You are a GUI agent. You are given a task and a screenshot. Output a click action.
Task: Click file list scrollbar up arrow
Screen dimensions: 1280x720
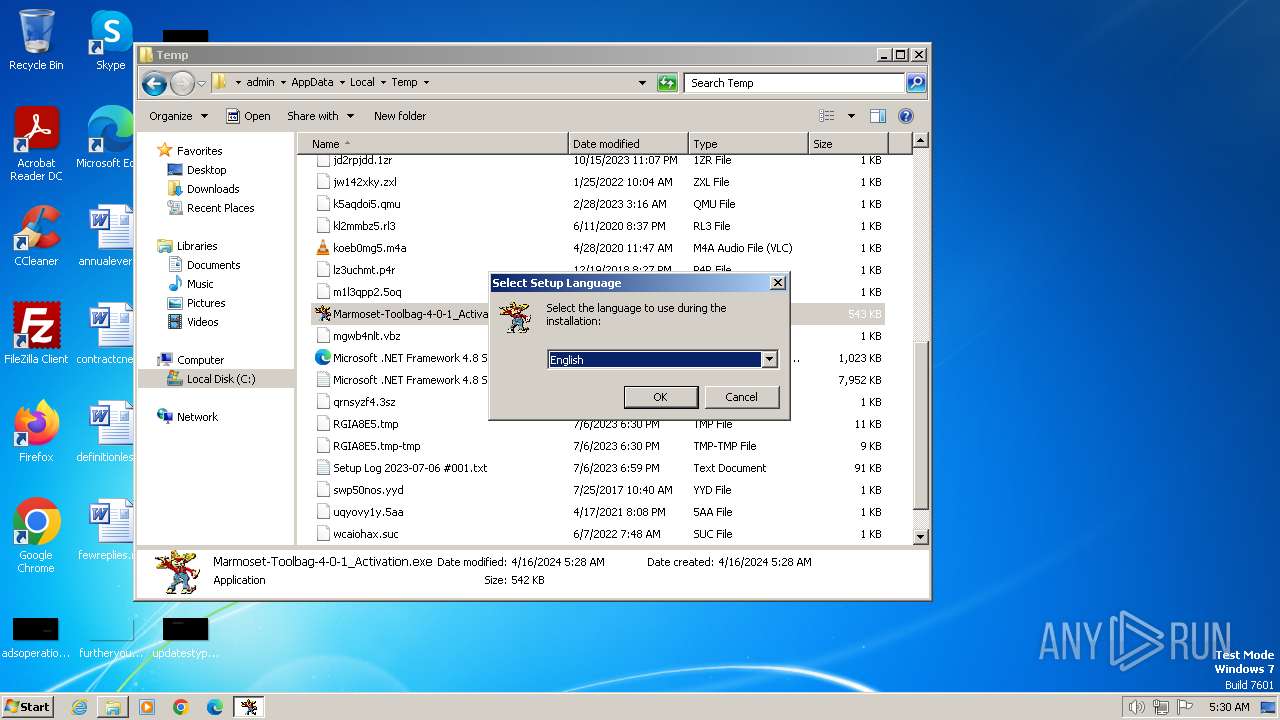pyautogui.click(x=921, y=141)
